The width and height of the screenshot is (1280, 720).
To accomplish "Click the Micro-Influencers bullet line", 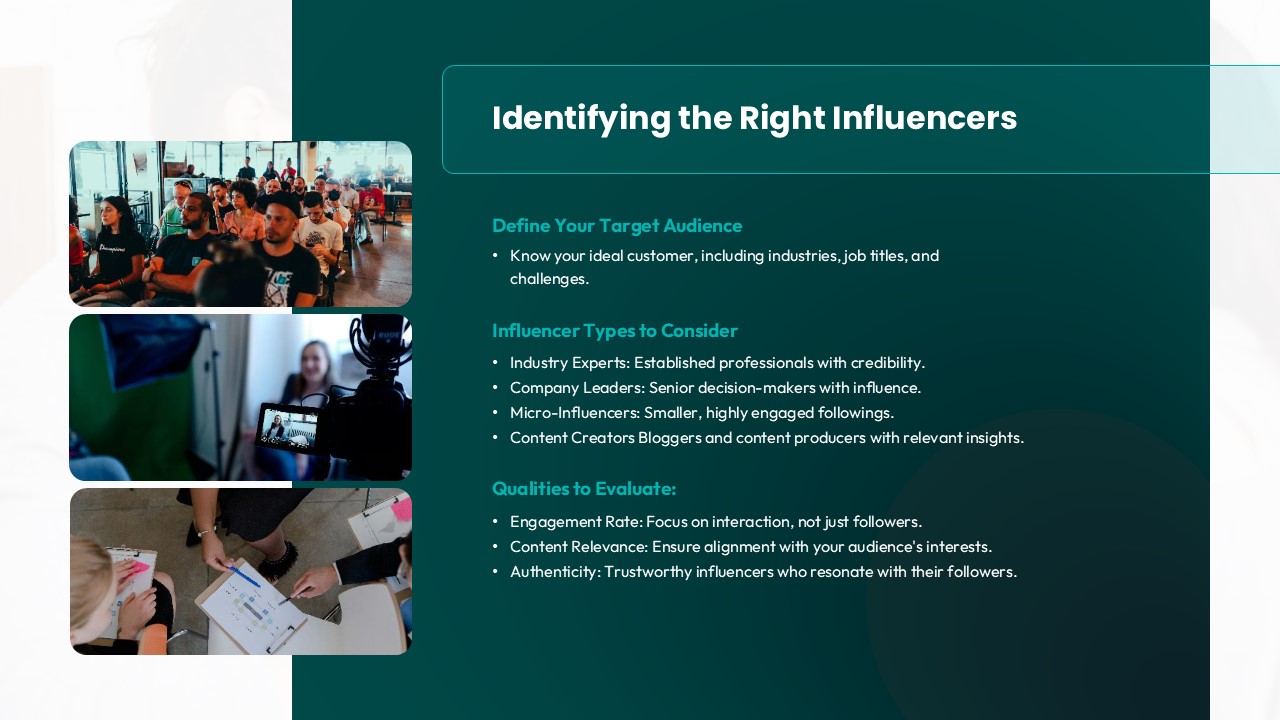I will [702, 413].
